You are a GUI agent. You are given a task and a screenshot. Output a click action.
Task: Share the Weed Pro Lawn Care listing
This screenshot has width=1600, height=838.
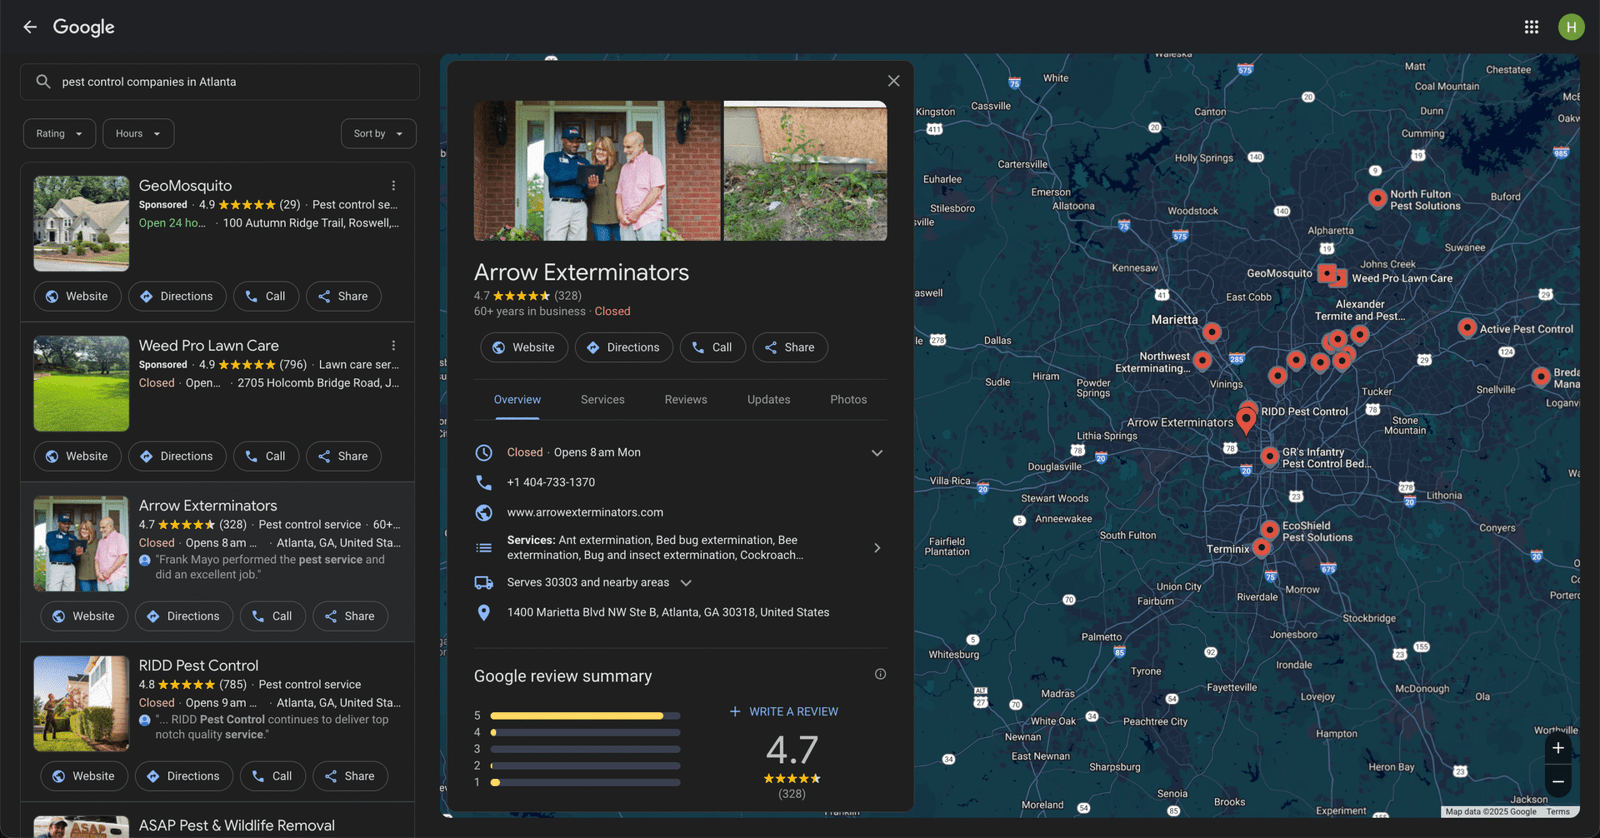[x=343, y=456]
